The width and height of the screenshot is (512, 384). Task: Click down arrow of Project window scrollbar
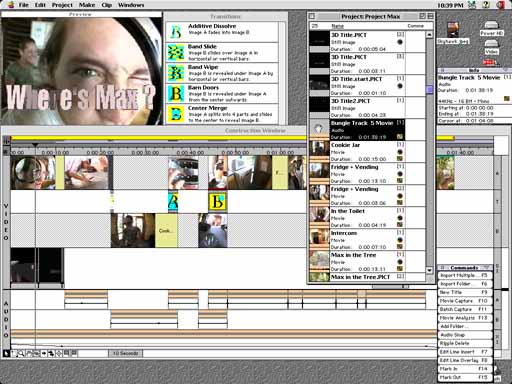(429, 270)
